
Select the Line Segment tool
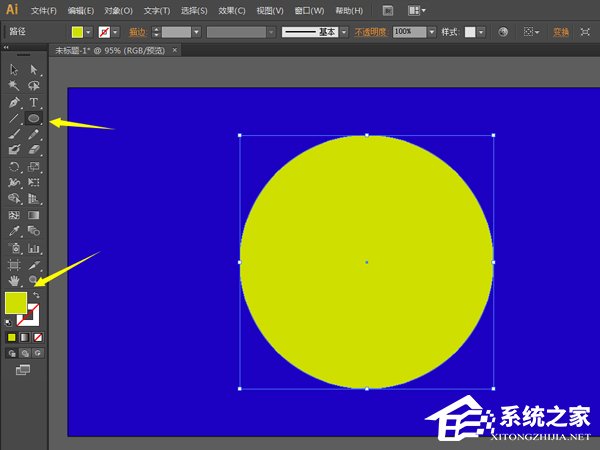(x=14, y=118)
